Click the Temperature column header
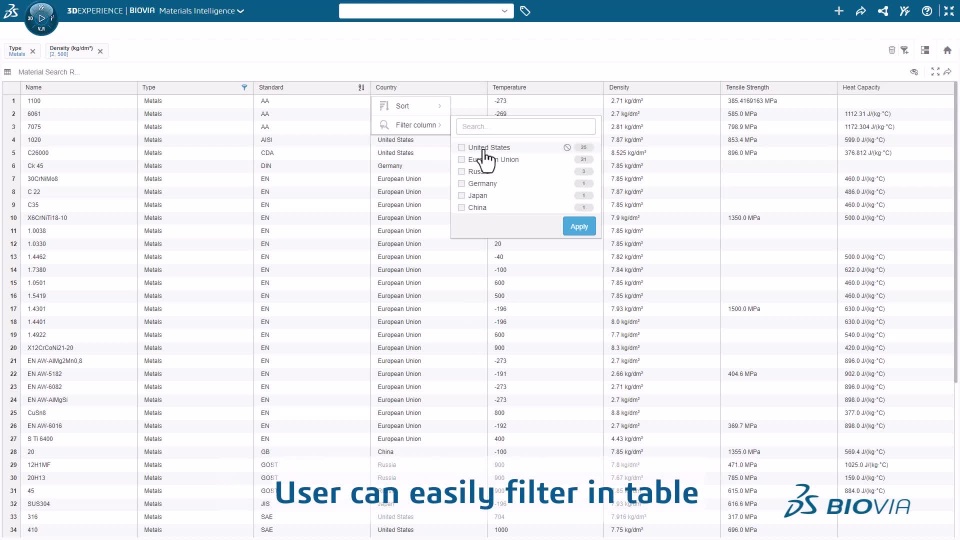This screenshot has width=960, height=540. coord(545,88)
